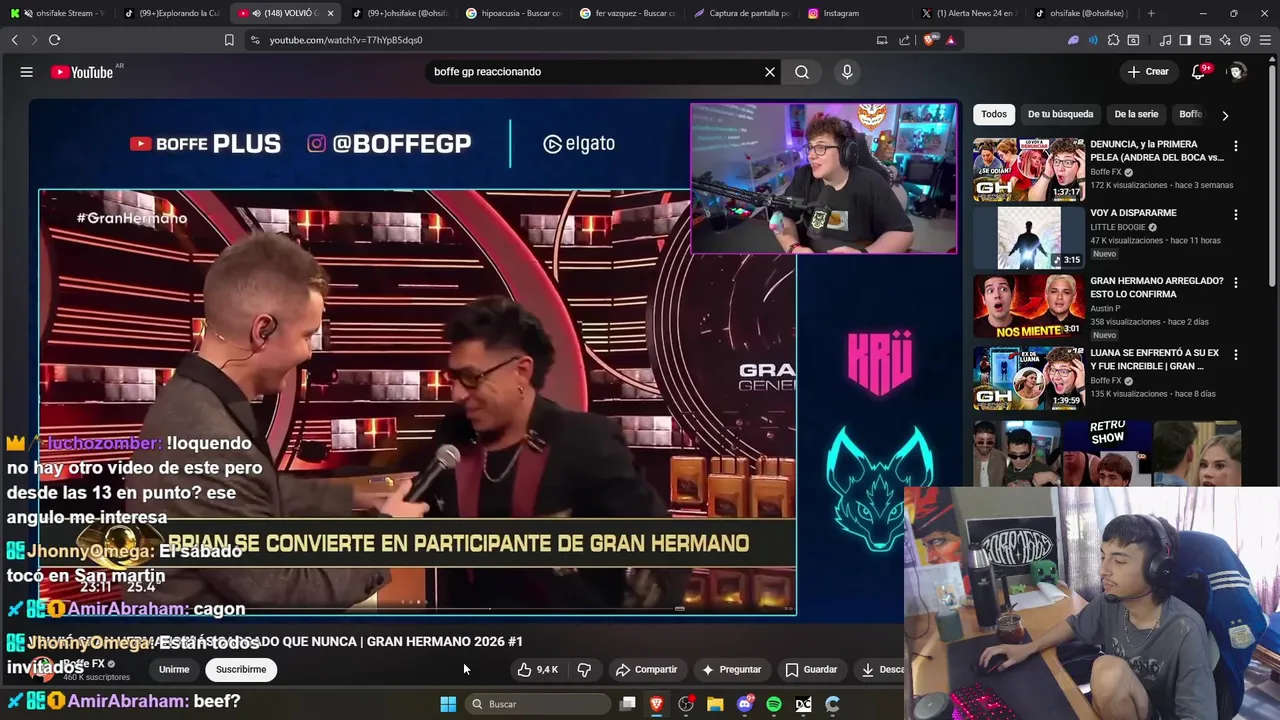
Task: Go back to the previous page
Action: pyautogui.click(x=15, y=40)
